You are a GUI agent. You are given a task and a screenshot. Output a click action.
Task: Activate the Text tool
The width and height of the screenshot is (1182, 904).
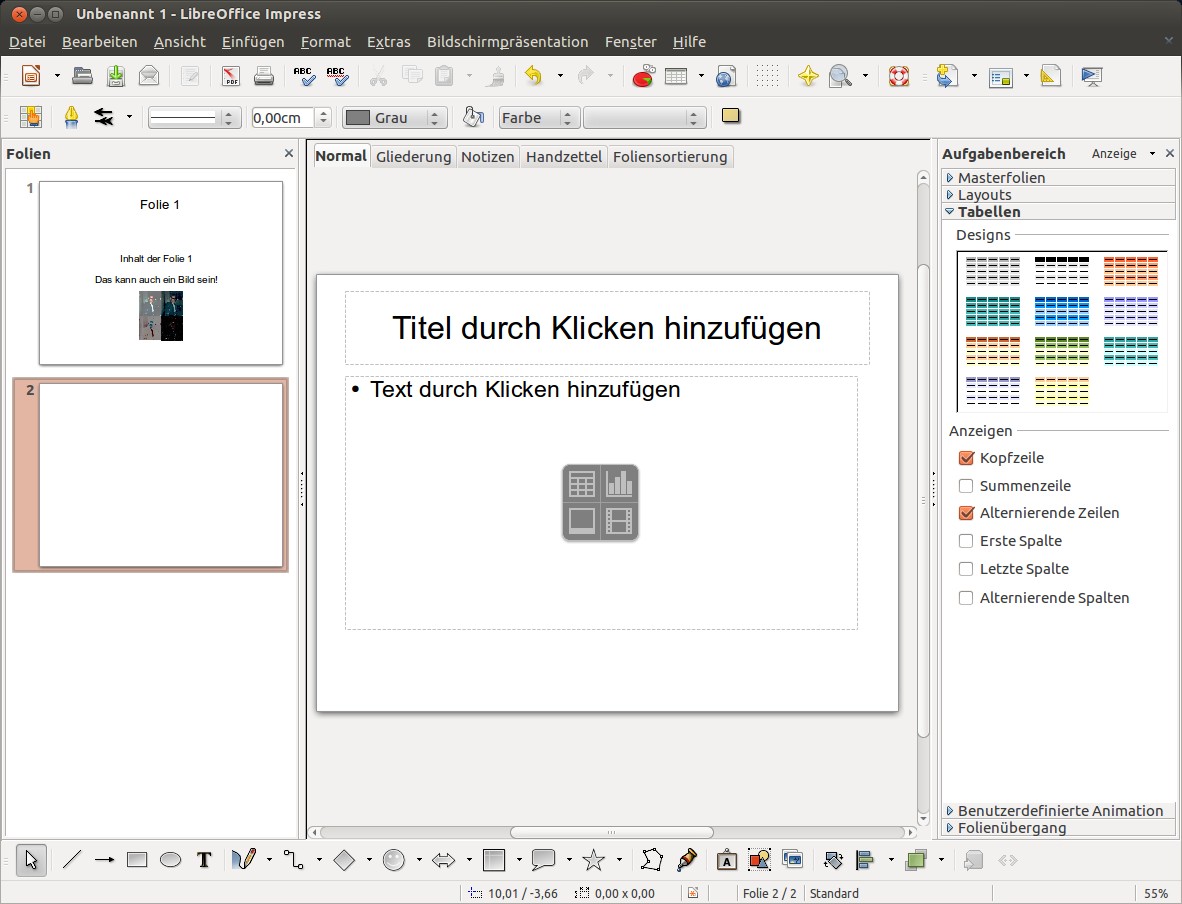tap(204, 860)
